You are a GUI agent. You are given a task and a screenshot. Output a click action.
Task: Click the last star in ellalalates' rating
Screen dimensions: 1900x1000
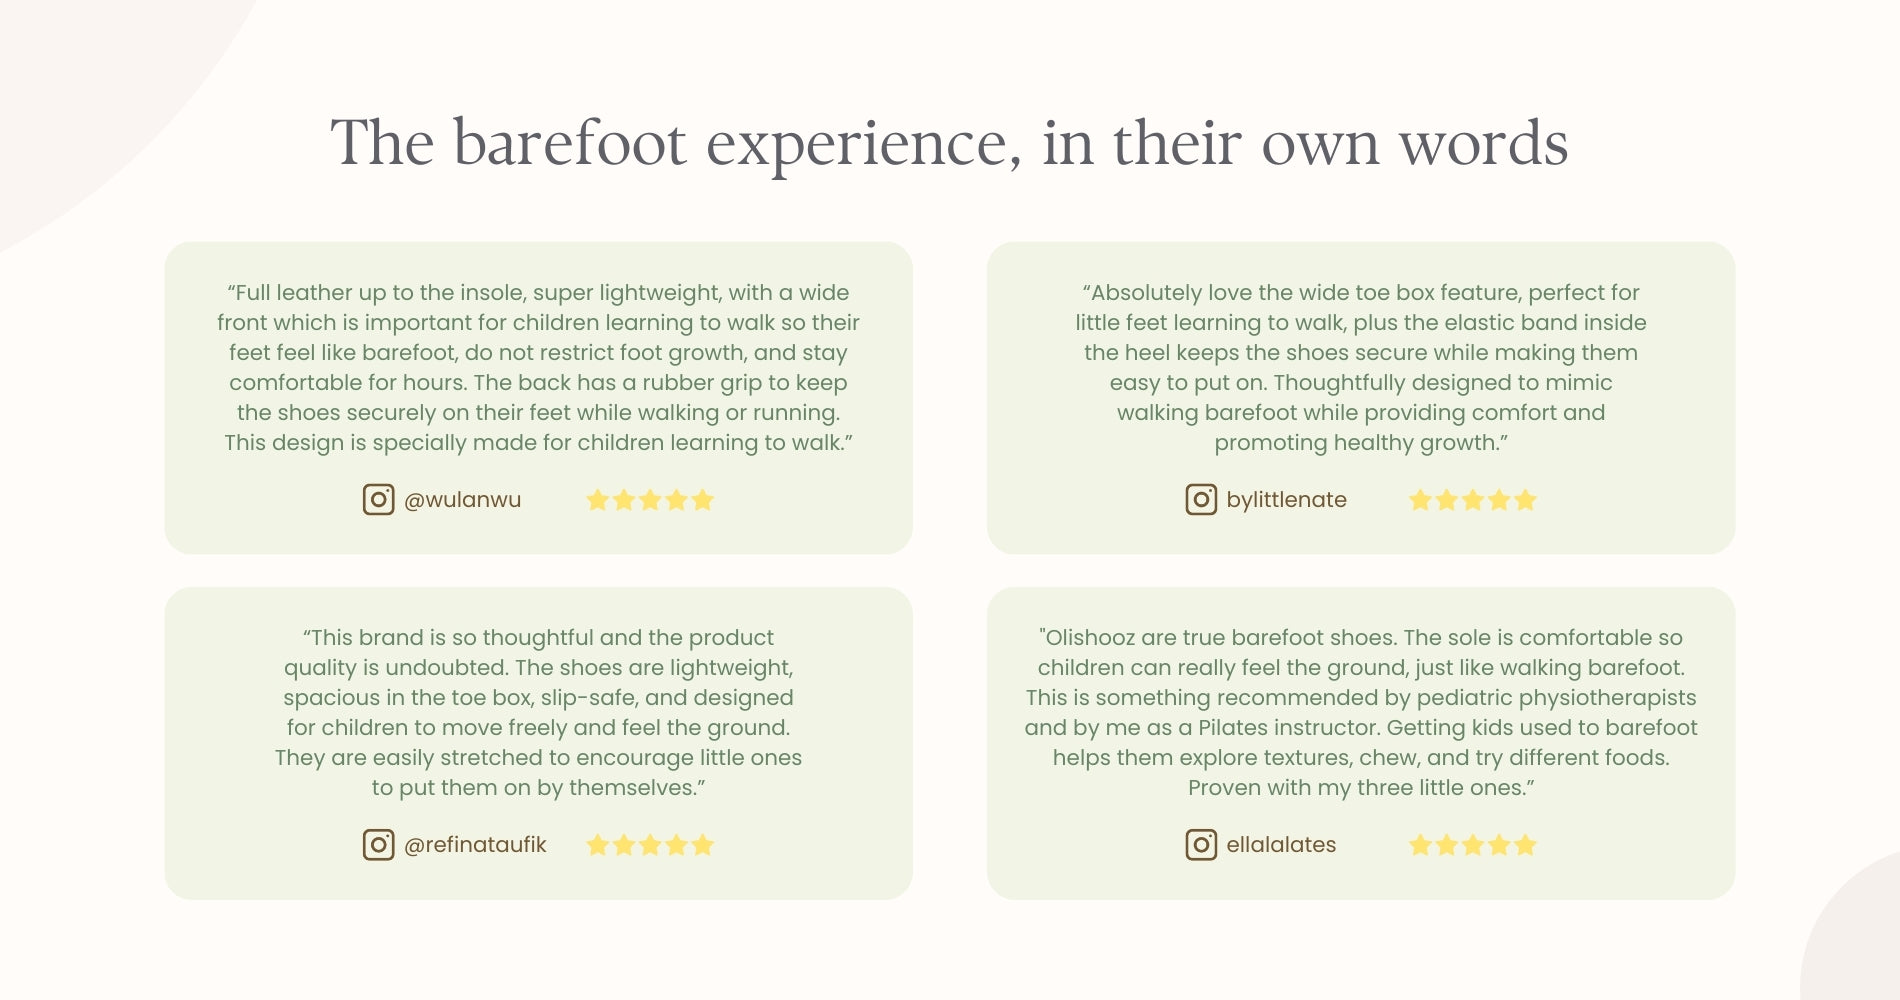point(1525,845)
